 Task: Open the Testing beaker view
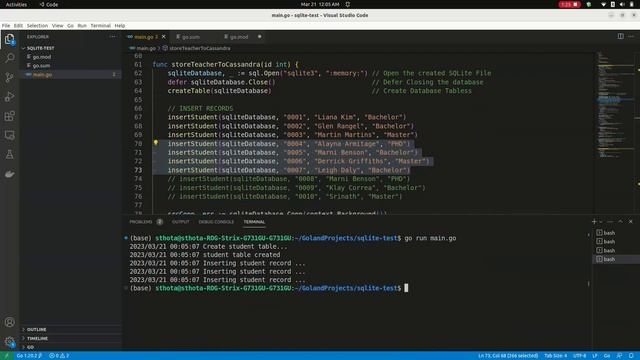(x=9, y=155)
